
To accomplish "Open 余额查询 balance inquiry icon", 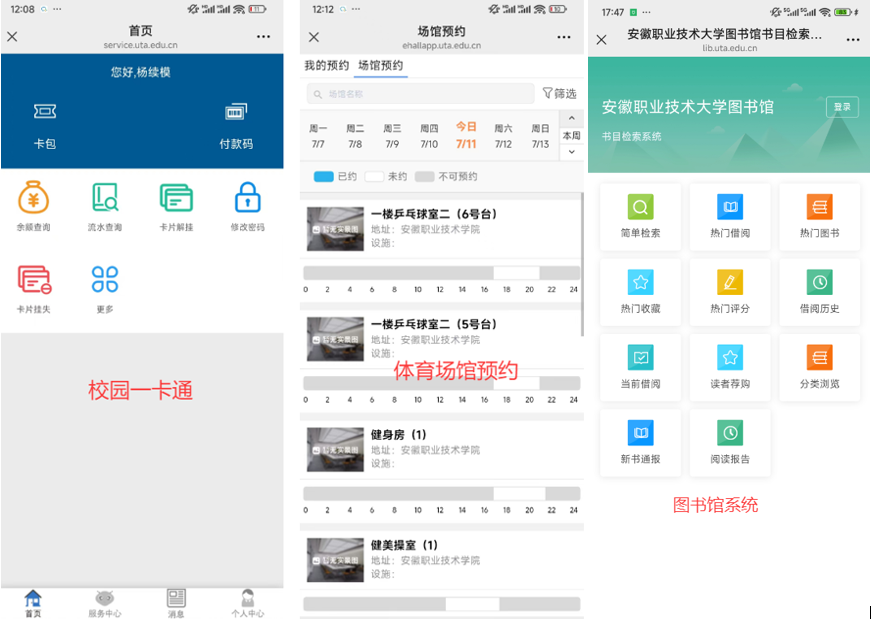I will pos(34,197).
